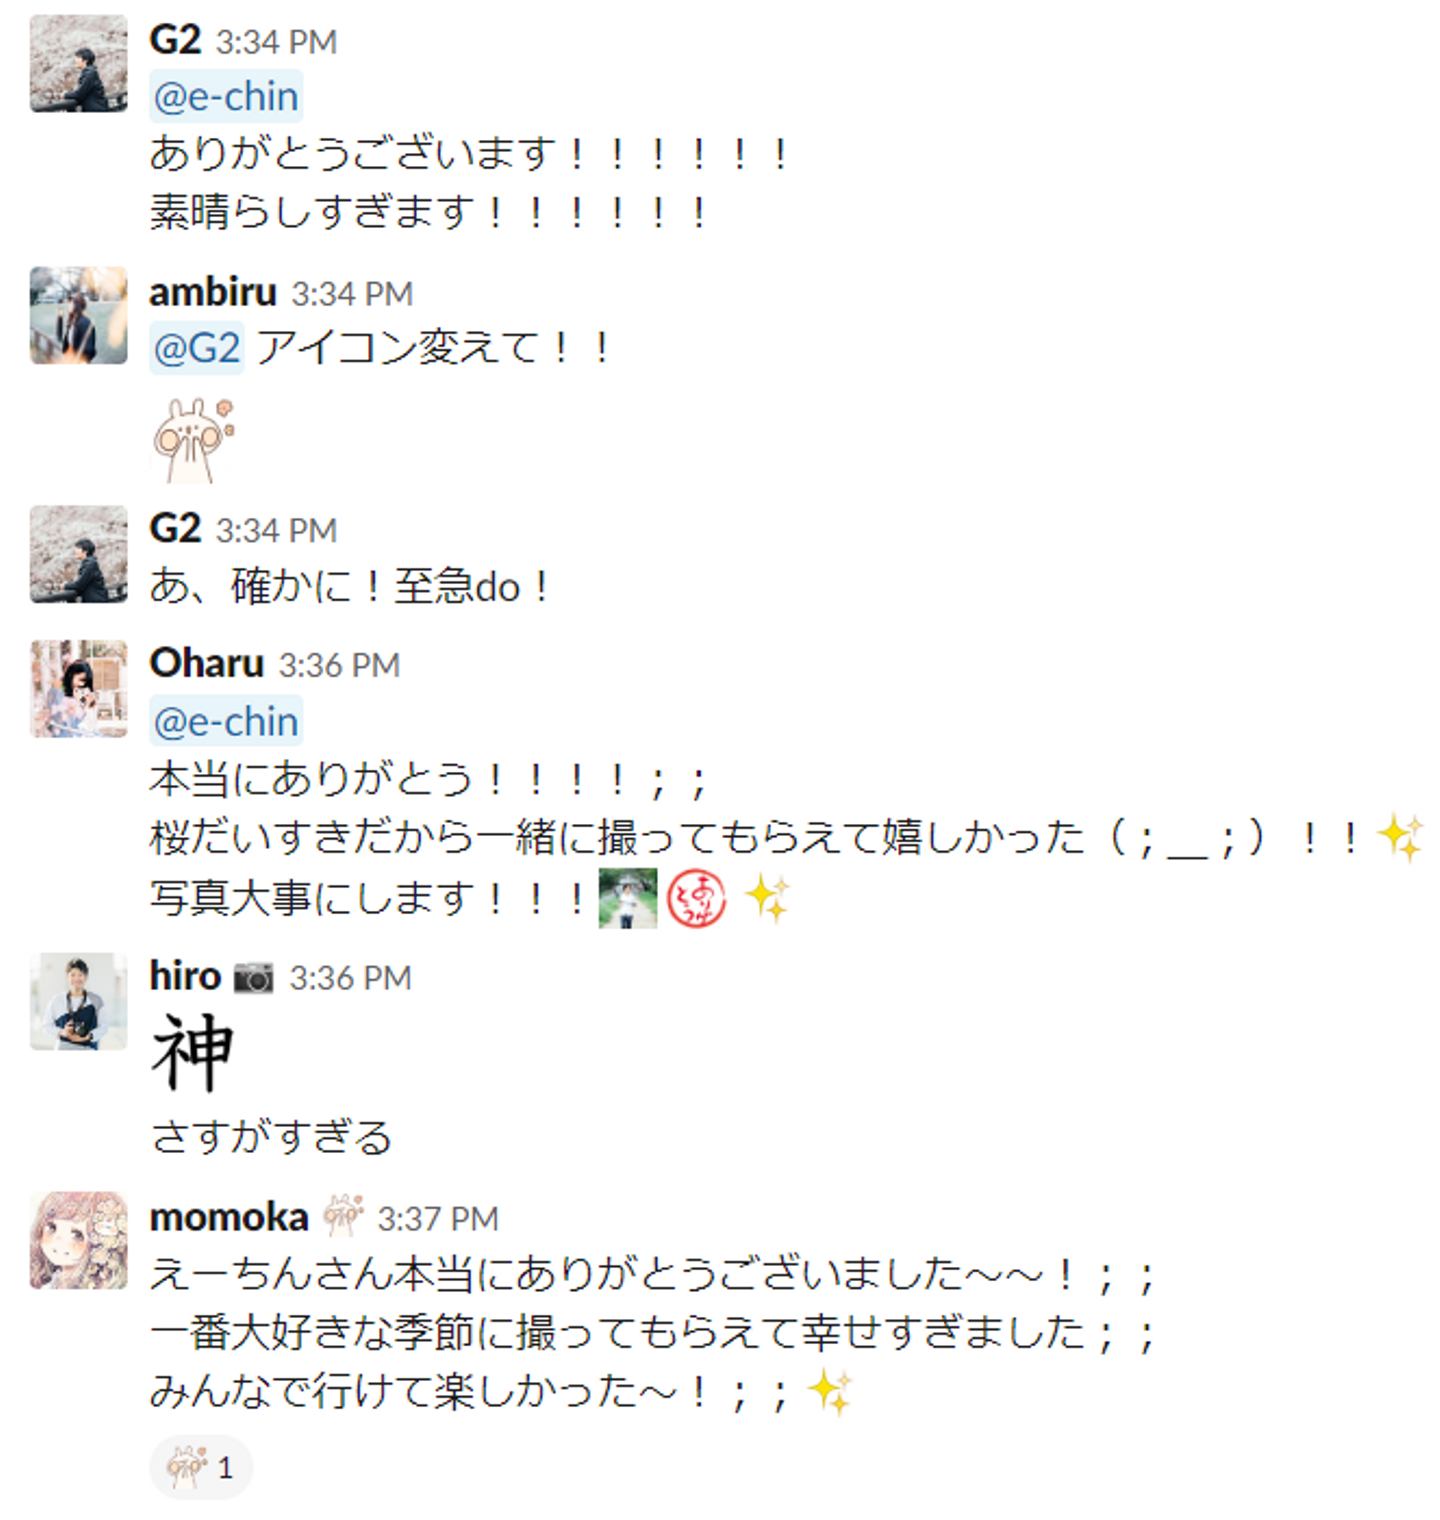Click the sparkles emoji after the red stamp

[x=768, y=897]
